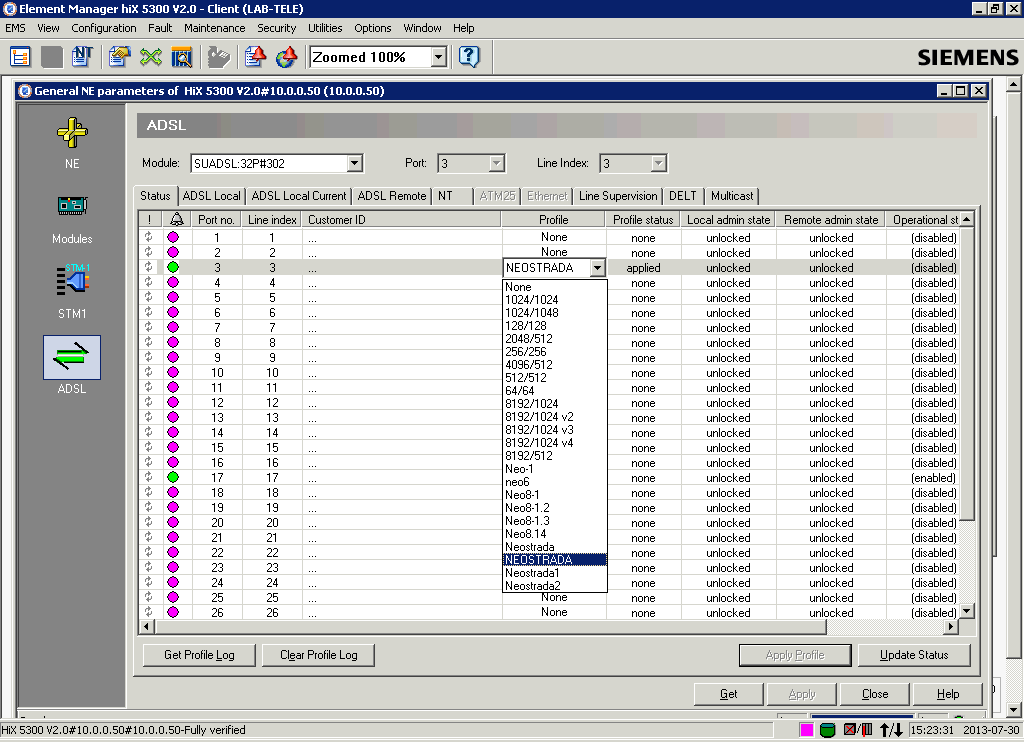Switch to the Line Supervision tab

click(x=618, y=196)
